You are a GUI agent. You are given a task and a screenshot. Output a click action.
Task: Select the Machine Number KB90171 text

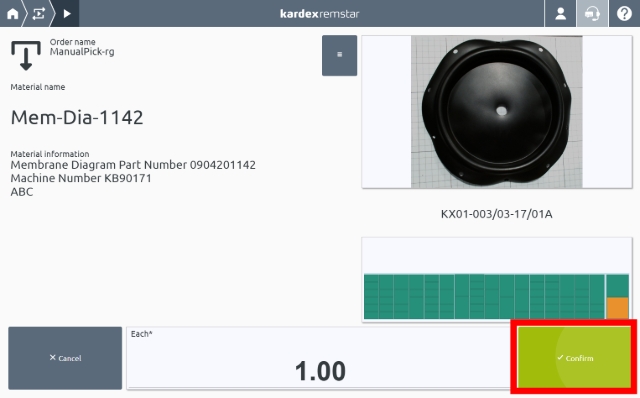[81, 178]
